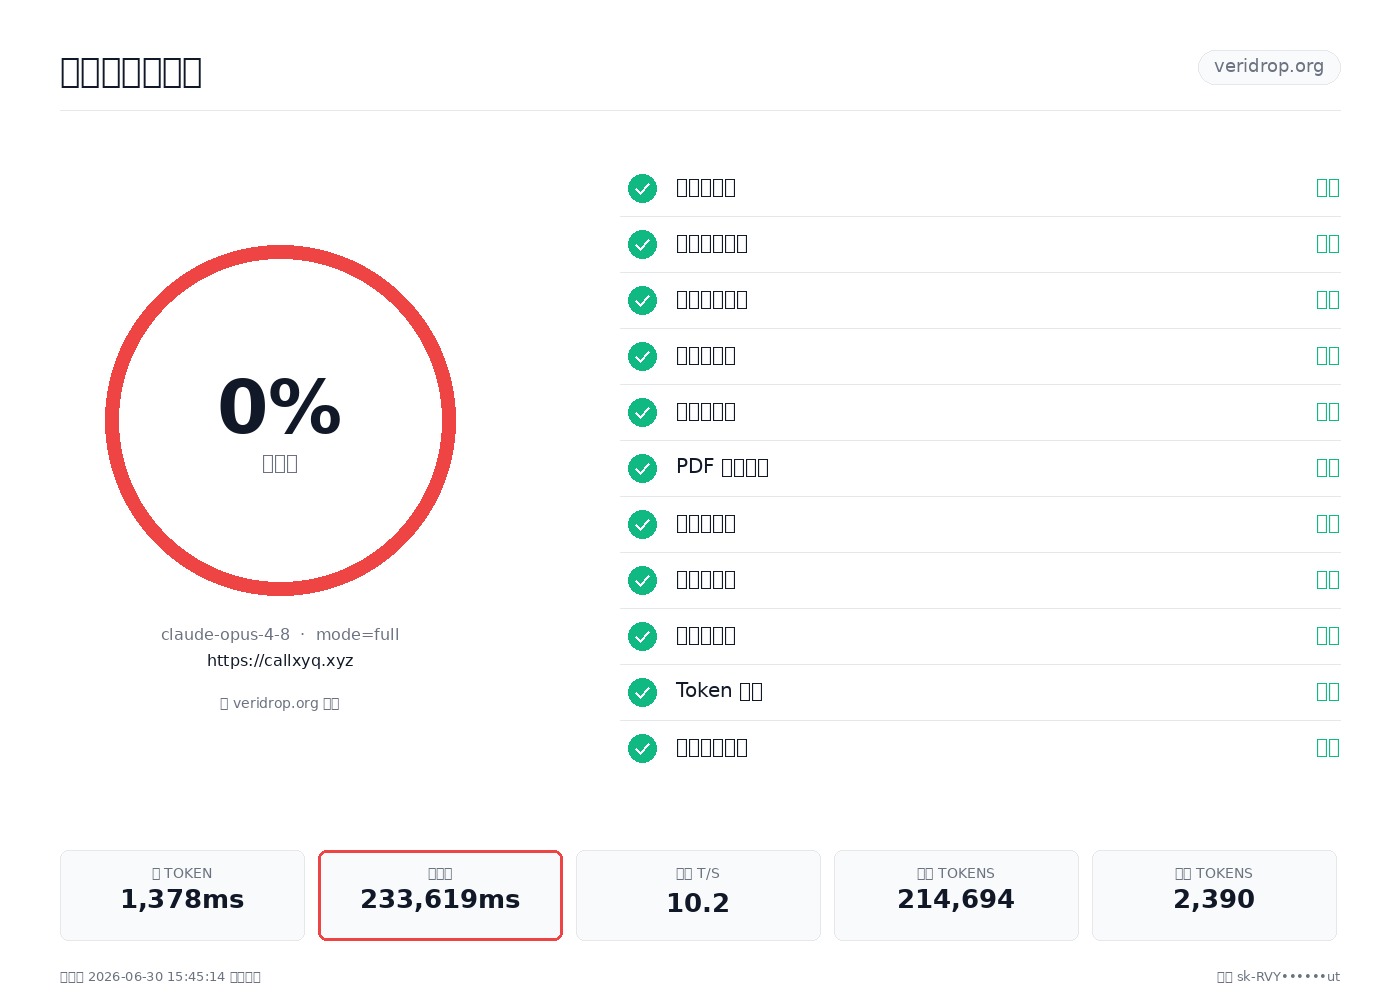Click the green status text on the PDF row
The height and width of the screenshot is (1000, 1400).
point(1328,468)
